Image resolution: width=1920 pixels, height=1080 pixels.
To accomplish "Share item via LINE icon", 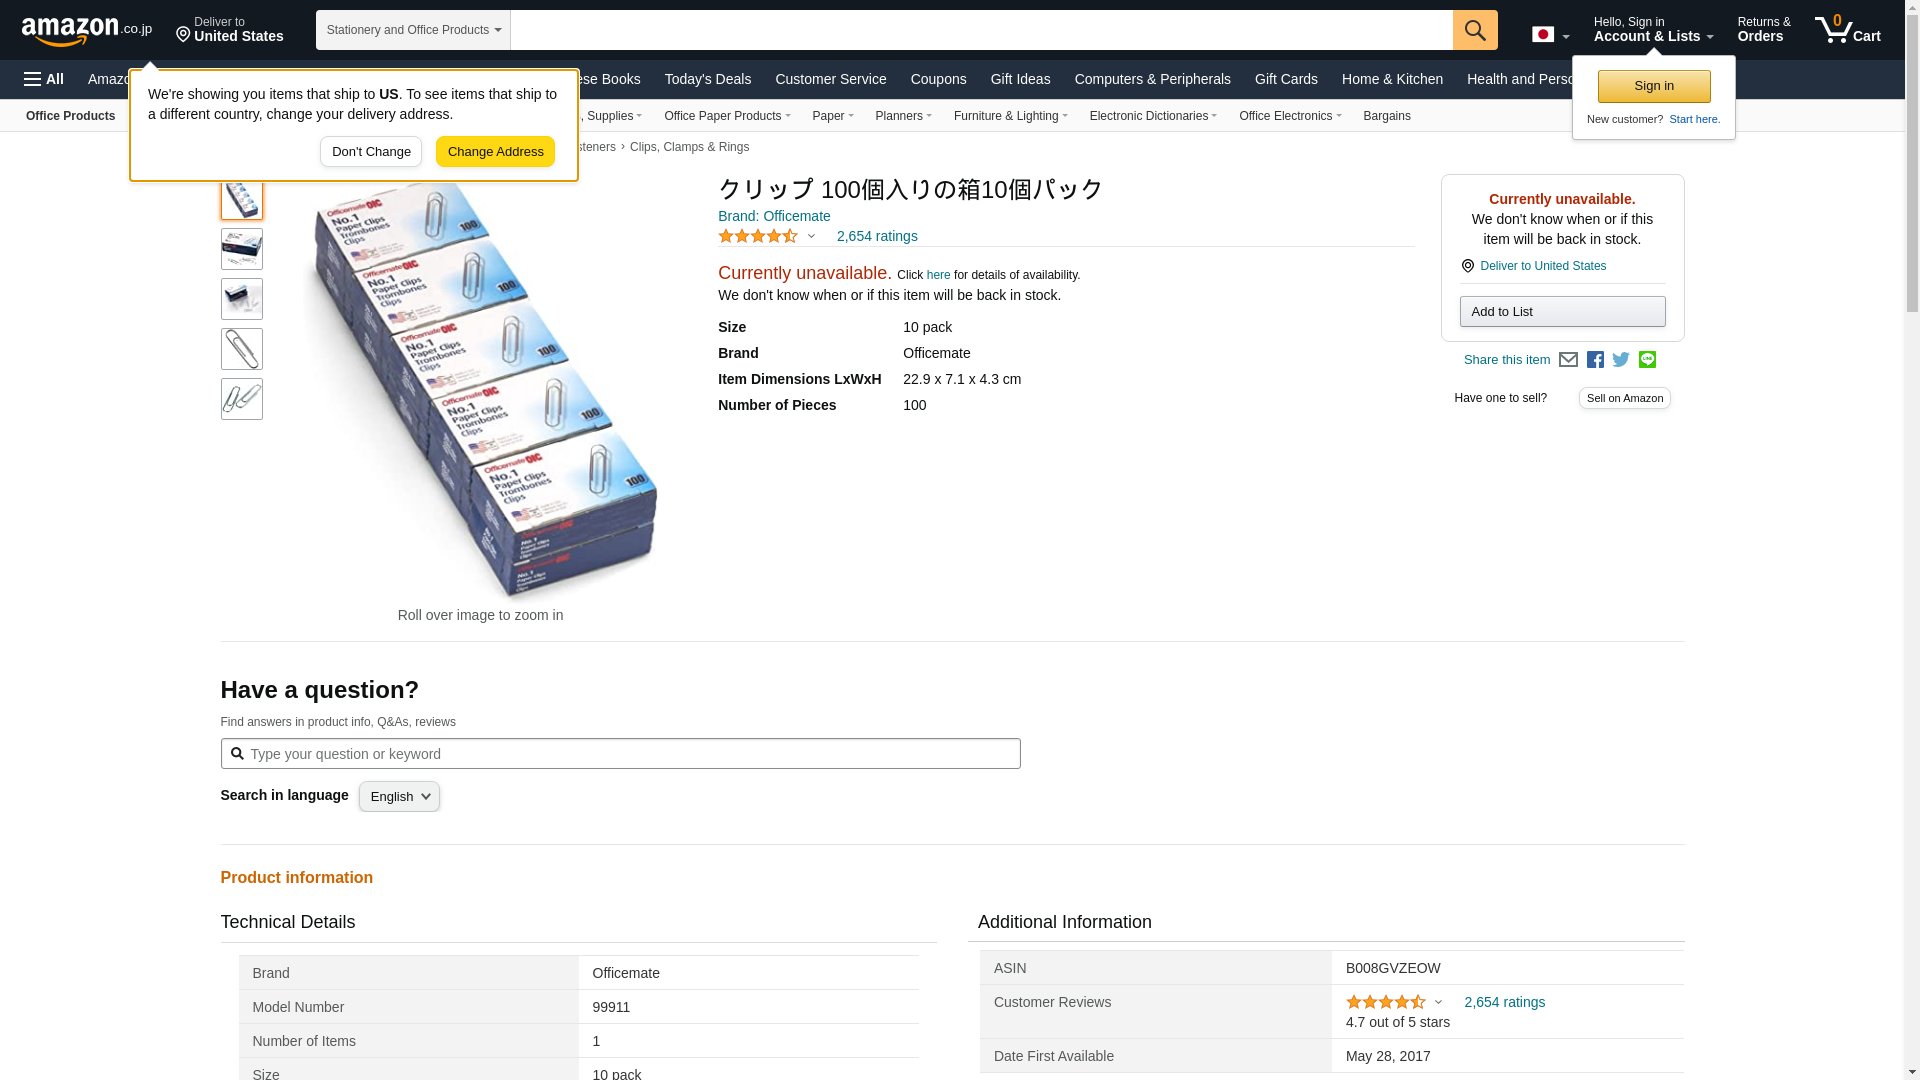I will click(1647, 360).
